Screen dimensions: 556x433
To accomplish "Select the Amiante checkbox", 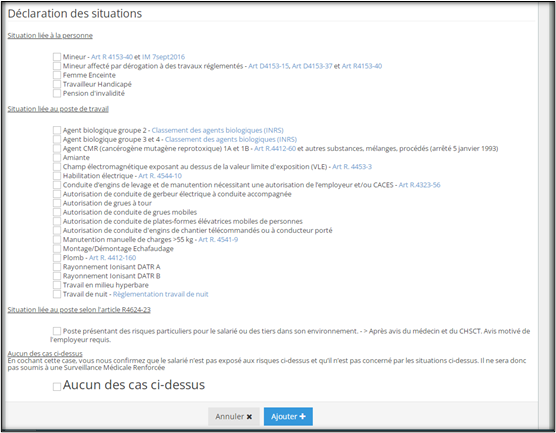I will click(x=57, y=157).
